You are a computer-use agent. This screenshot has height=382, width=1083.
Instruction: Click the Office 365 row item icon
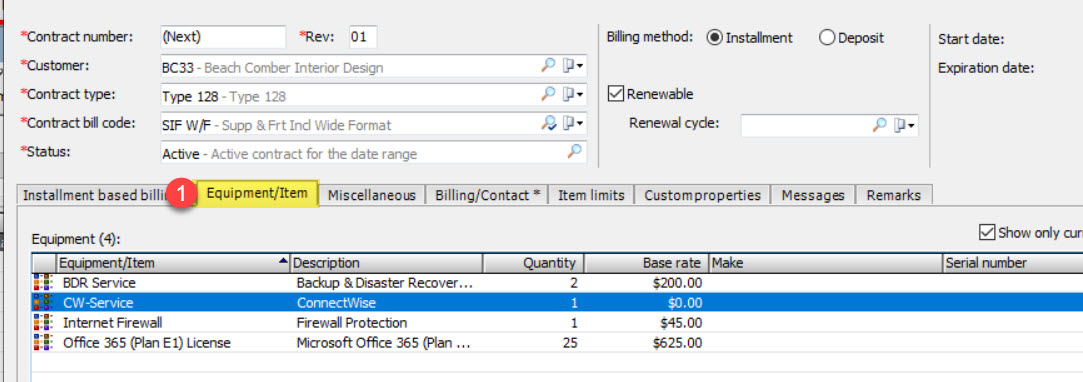click(x=44, y=343)
